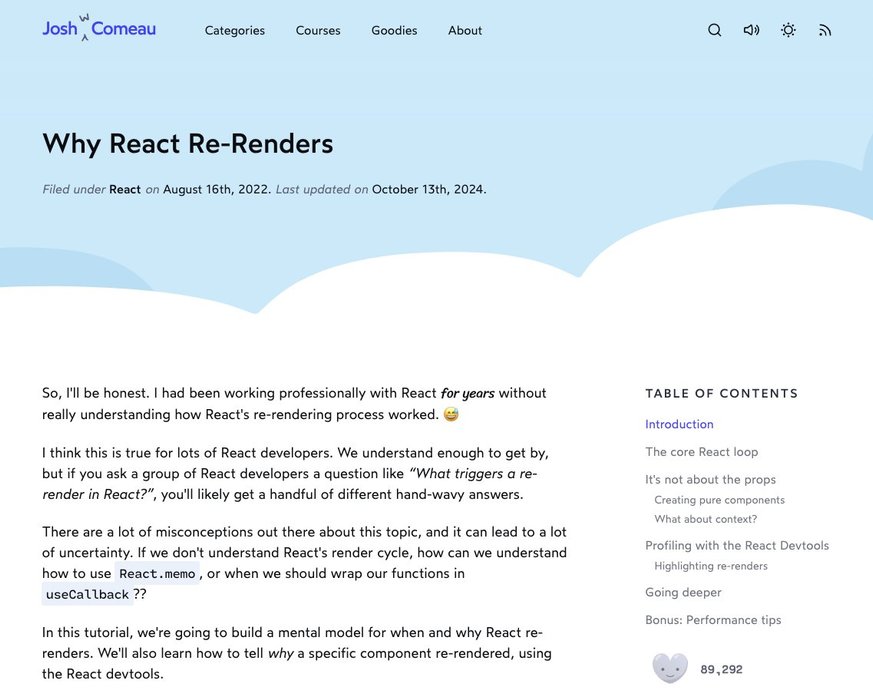Open the About page
The image size is (873, 700).
(465, 31)
